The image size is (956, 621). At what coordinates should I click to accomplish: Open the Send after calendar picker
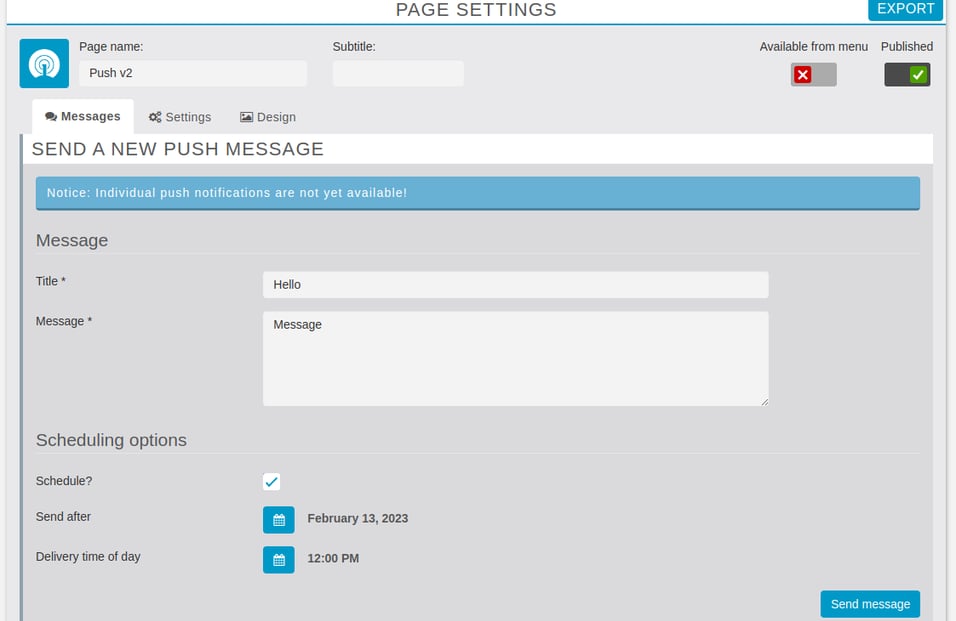279,520
